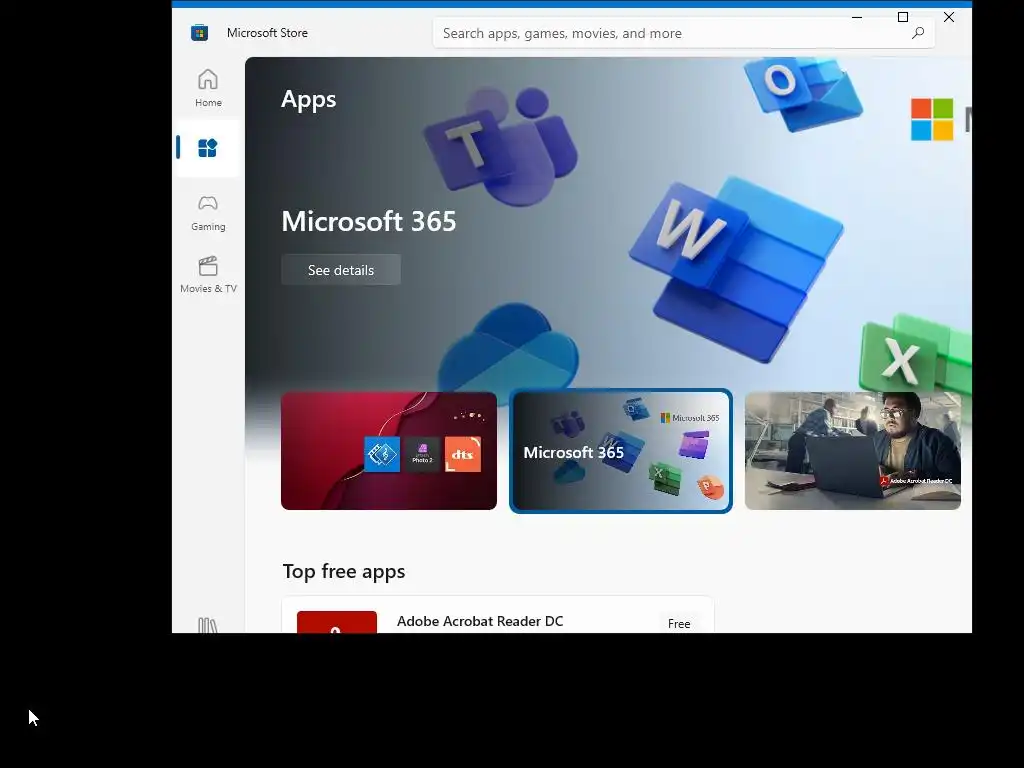
Task: Open the red DTS apps banner thumbnail
Action: pos(389,451)
